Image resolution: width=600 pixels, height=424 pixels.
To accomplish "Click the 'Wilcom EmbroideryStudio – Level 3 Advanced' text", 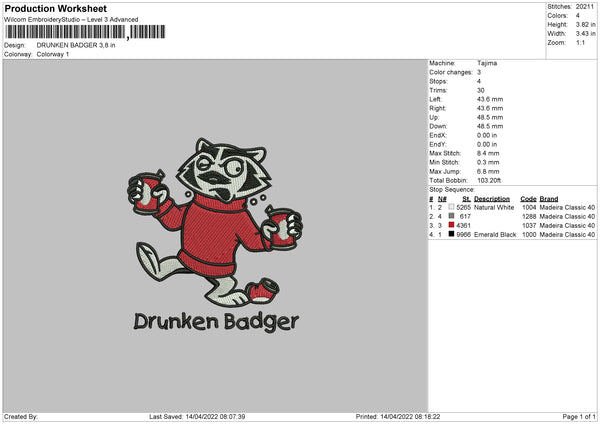I will [71, 20].
